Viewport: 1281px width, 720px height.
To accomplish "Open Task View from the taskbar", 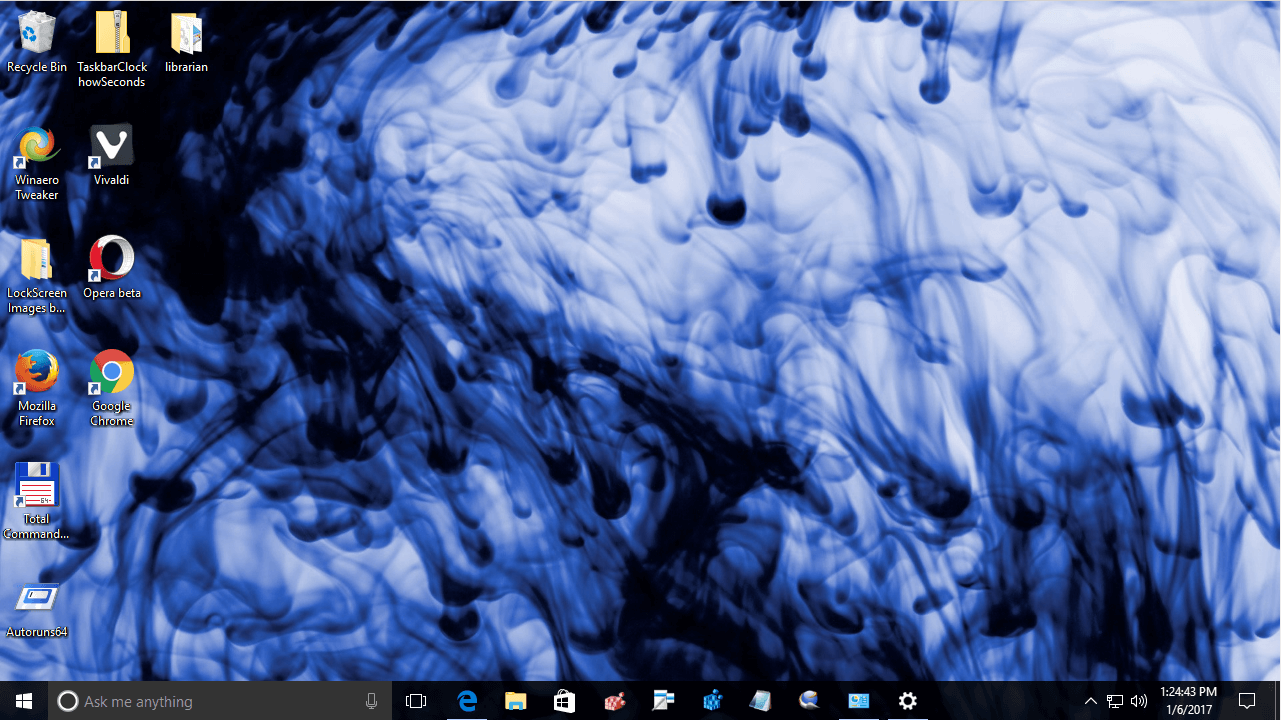I will pos(416,701).
